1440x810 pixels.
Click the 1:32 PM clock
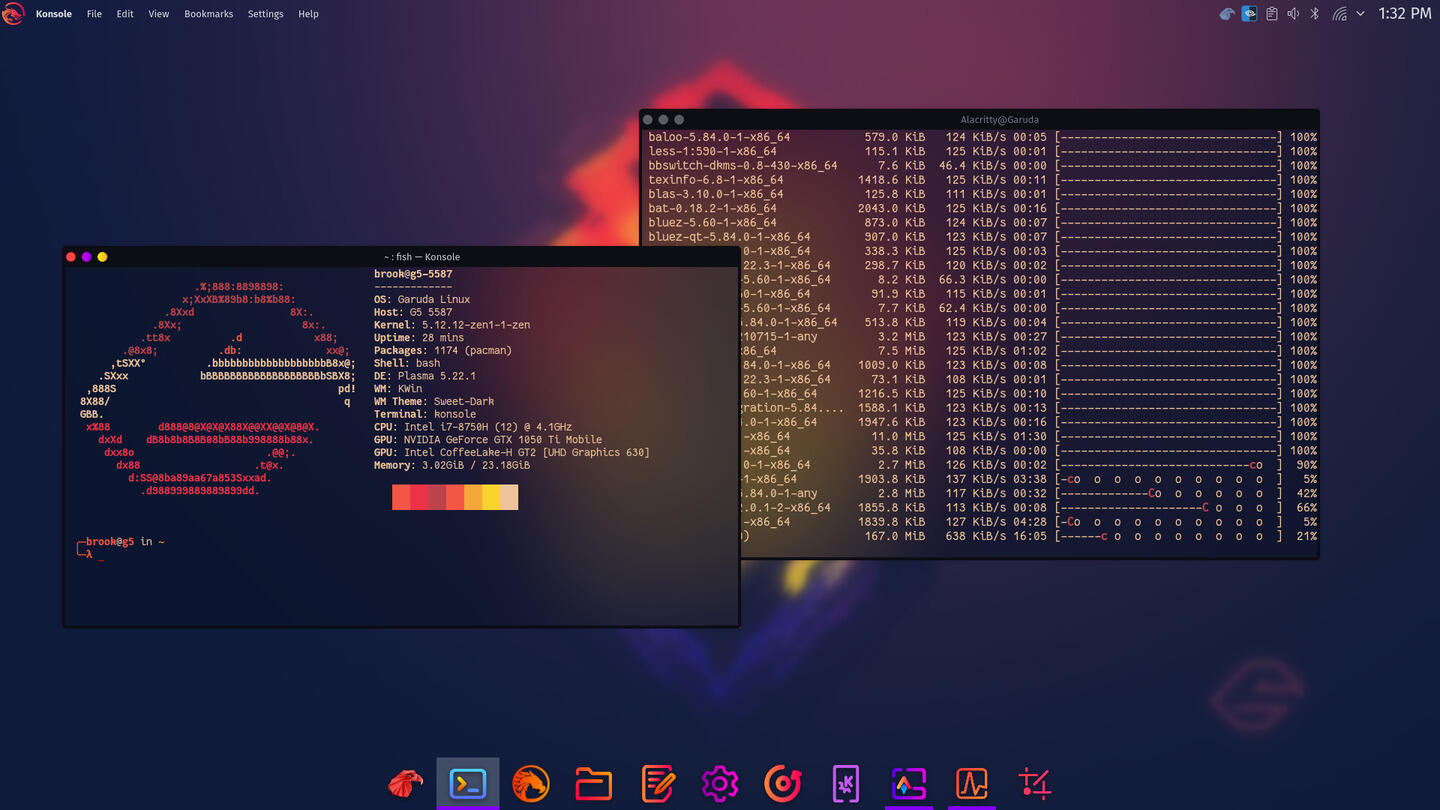[1405, 14]
